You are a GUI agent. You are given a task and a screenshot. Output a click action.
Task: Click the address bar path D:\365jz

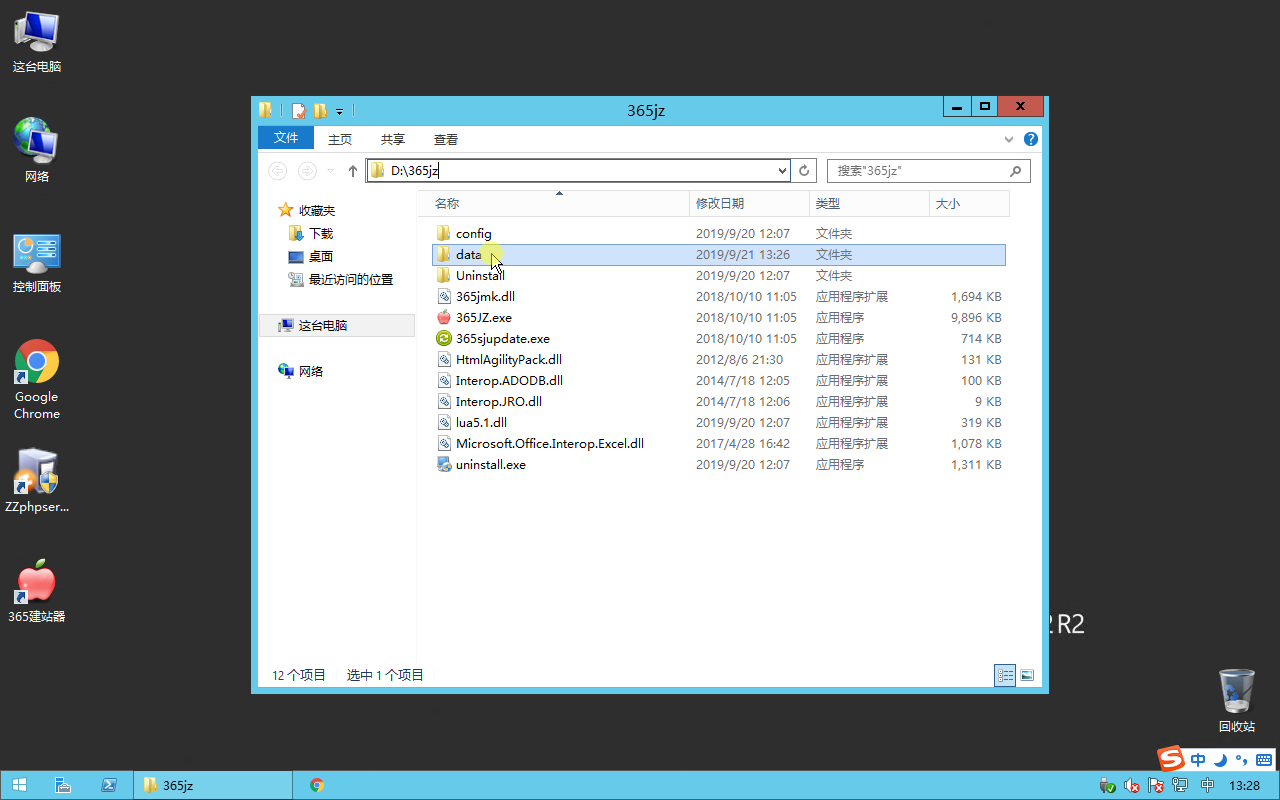[414, 171]
